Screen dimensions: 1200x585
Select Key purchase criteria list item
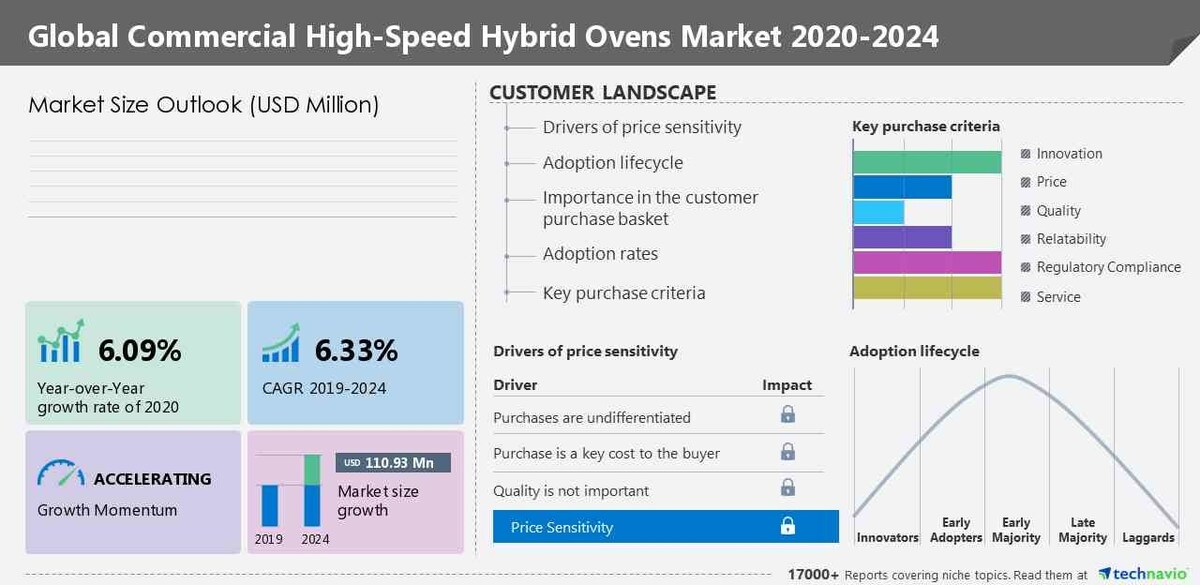(624, 293)
